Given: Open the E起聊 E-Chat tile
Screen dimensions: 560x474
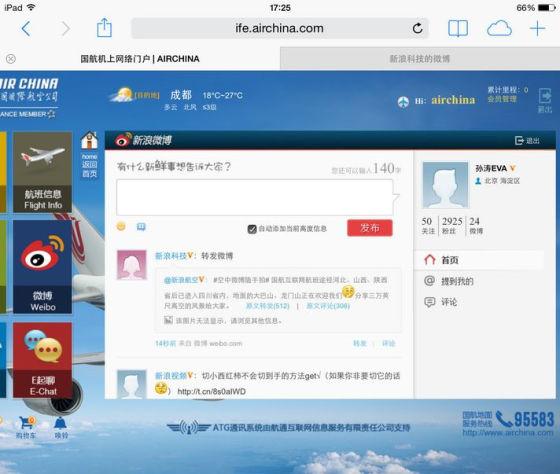Looking at the screenshot, I should [43, 360].
